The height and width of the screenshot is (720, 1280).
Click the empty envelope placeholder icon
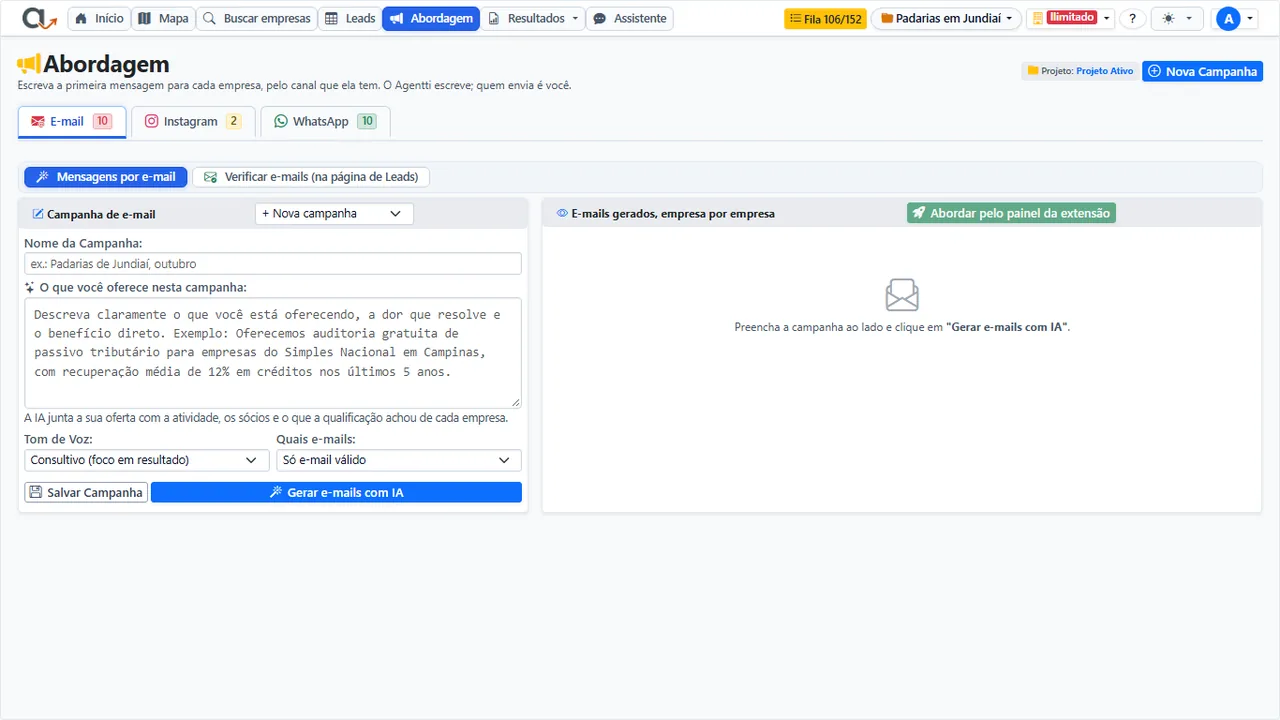902,295
